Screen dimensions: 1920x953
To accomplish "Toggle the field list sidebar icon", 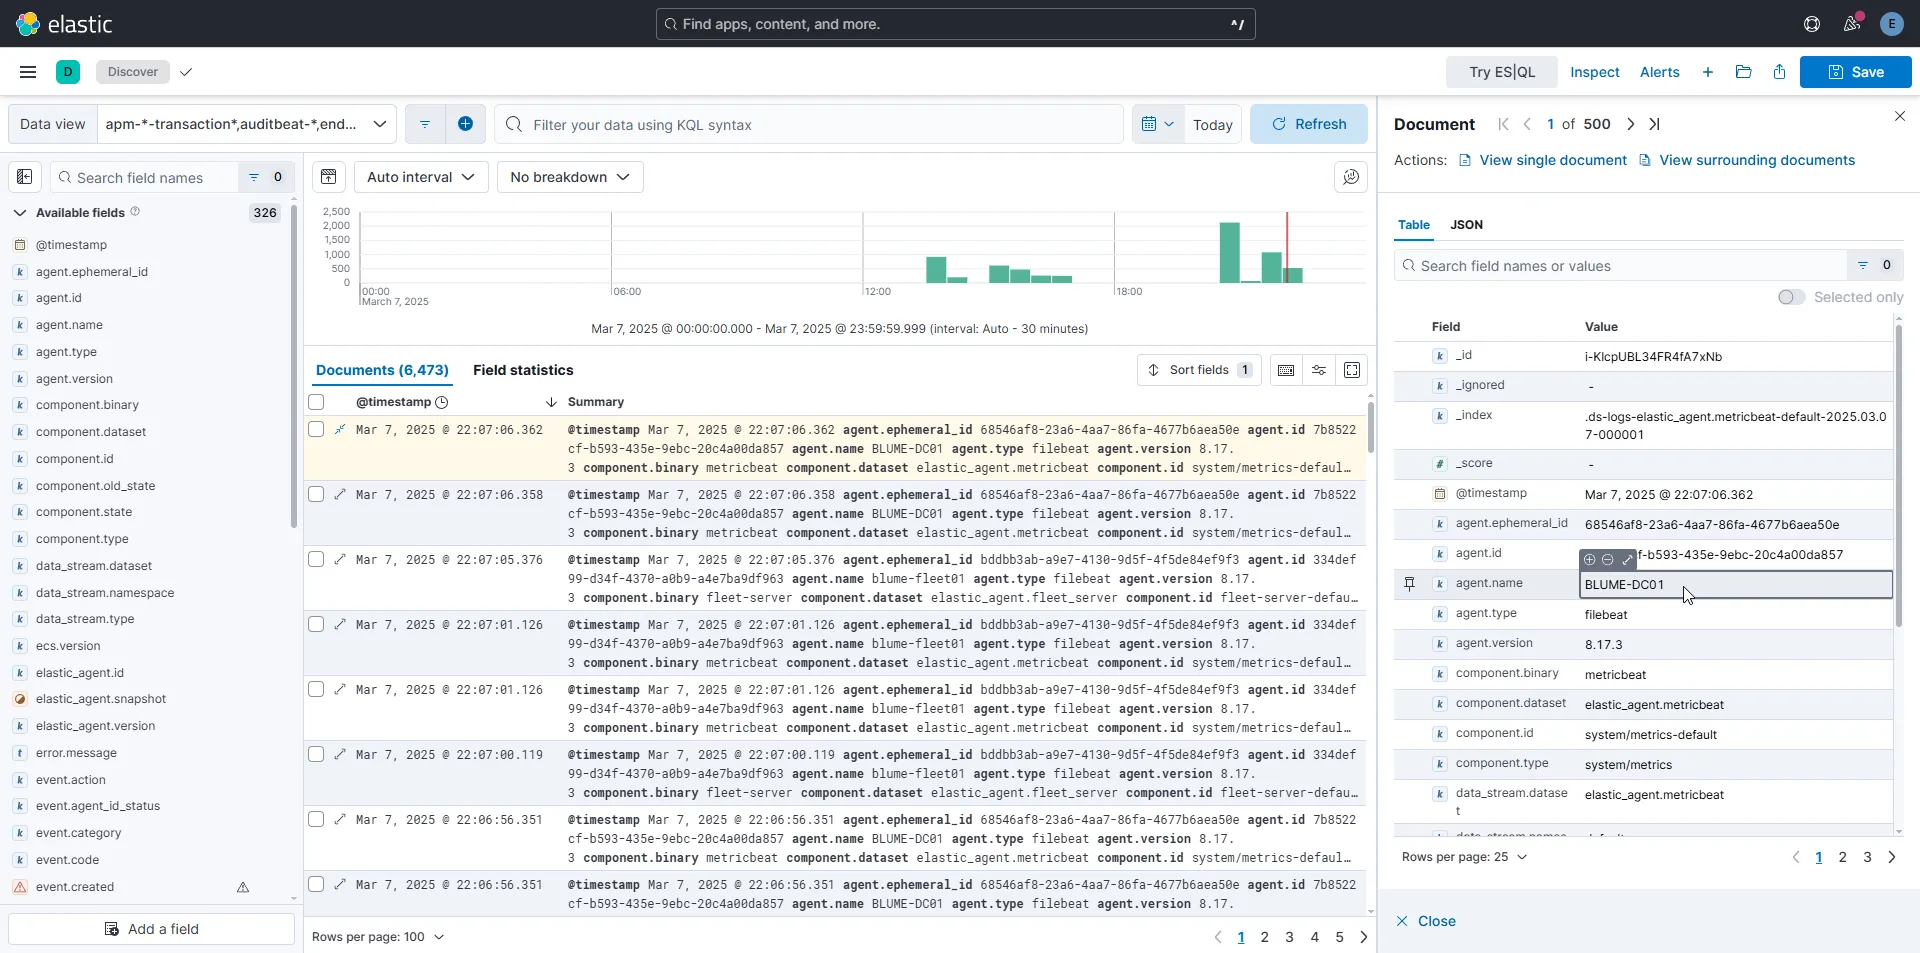I will tap(25, 177).
